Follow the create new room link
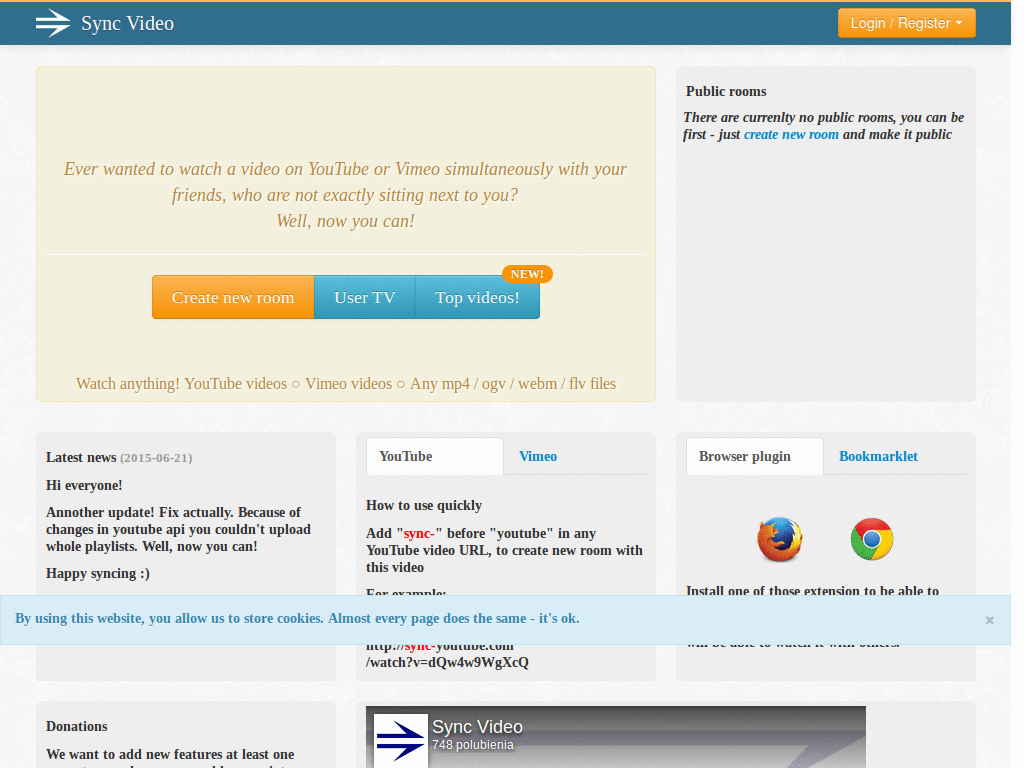Viewport: 1024px width, 768px height. tap(791, 135)
